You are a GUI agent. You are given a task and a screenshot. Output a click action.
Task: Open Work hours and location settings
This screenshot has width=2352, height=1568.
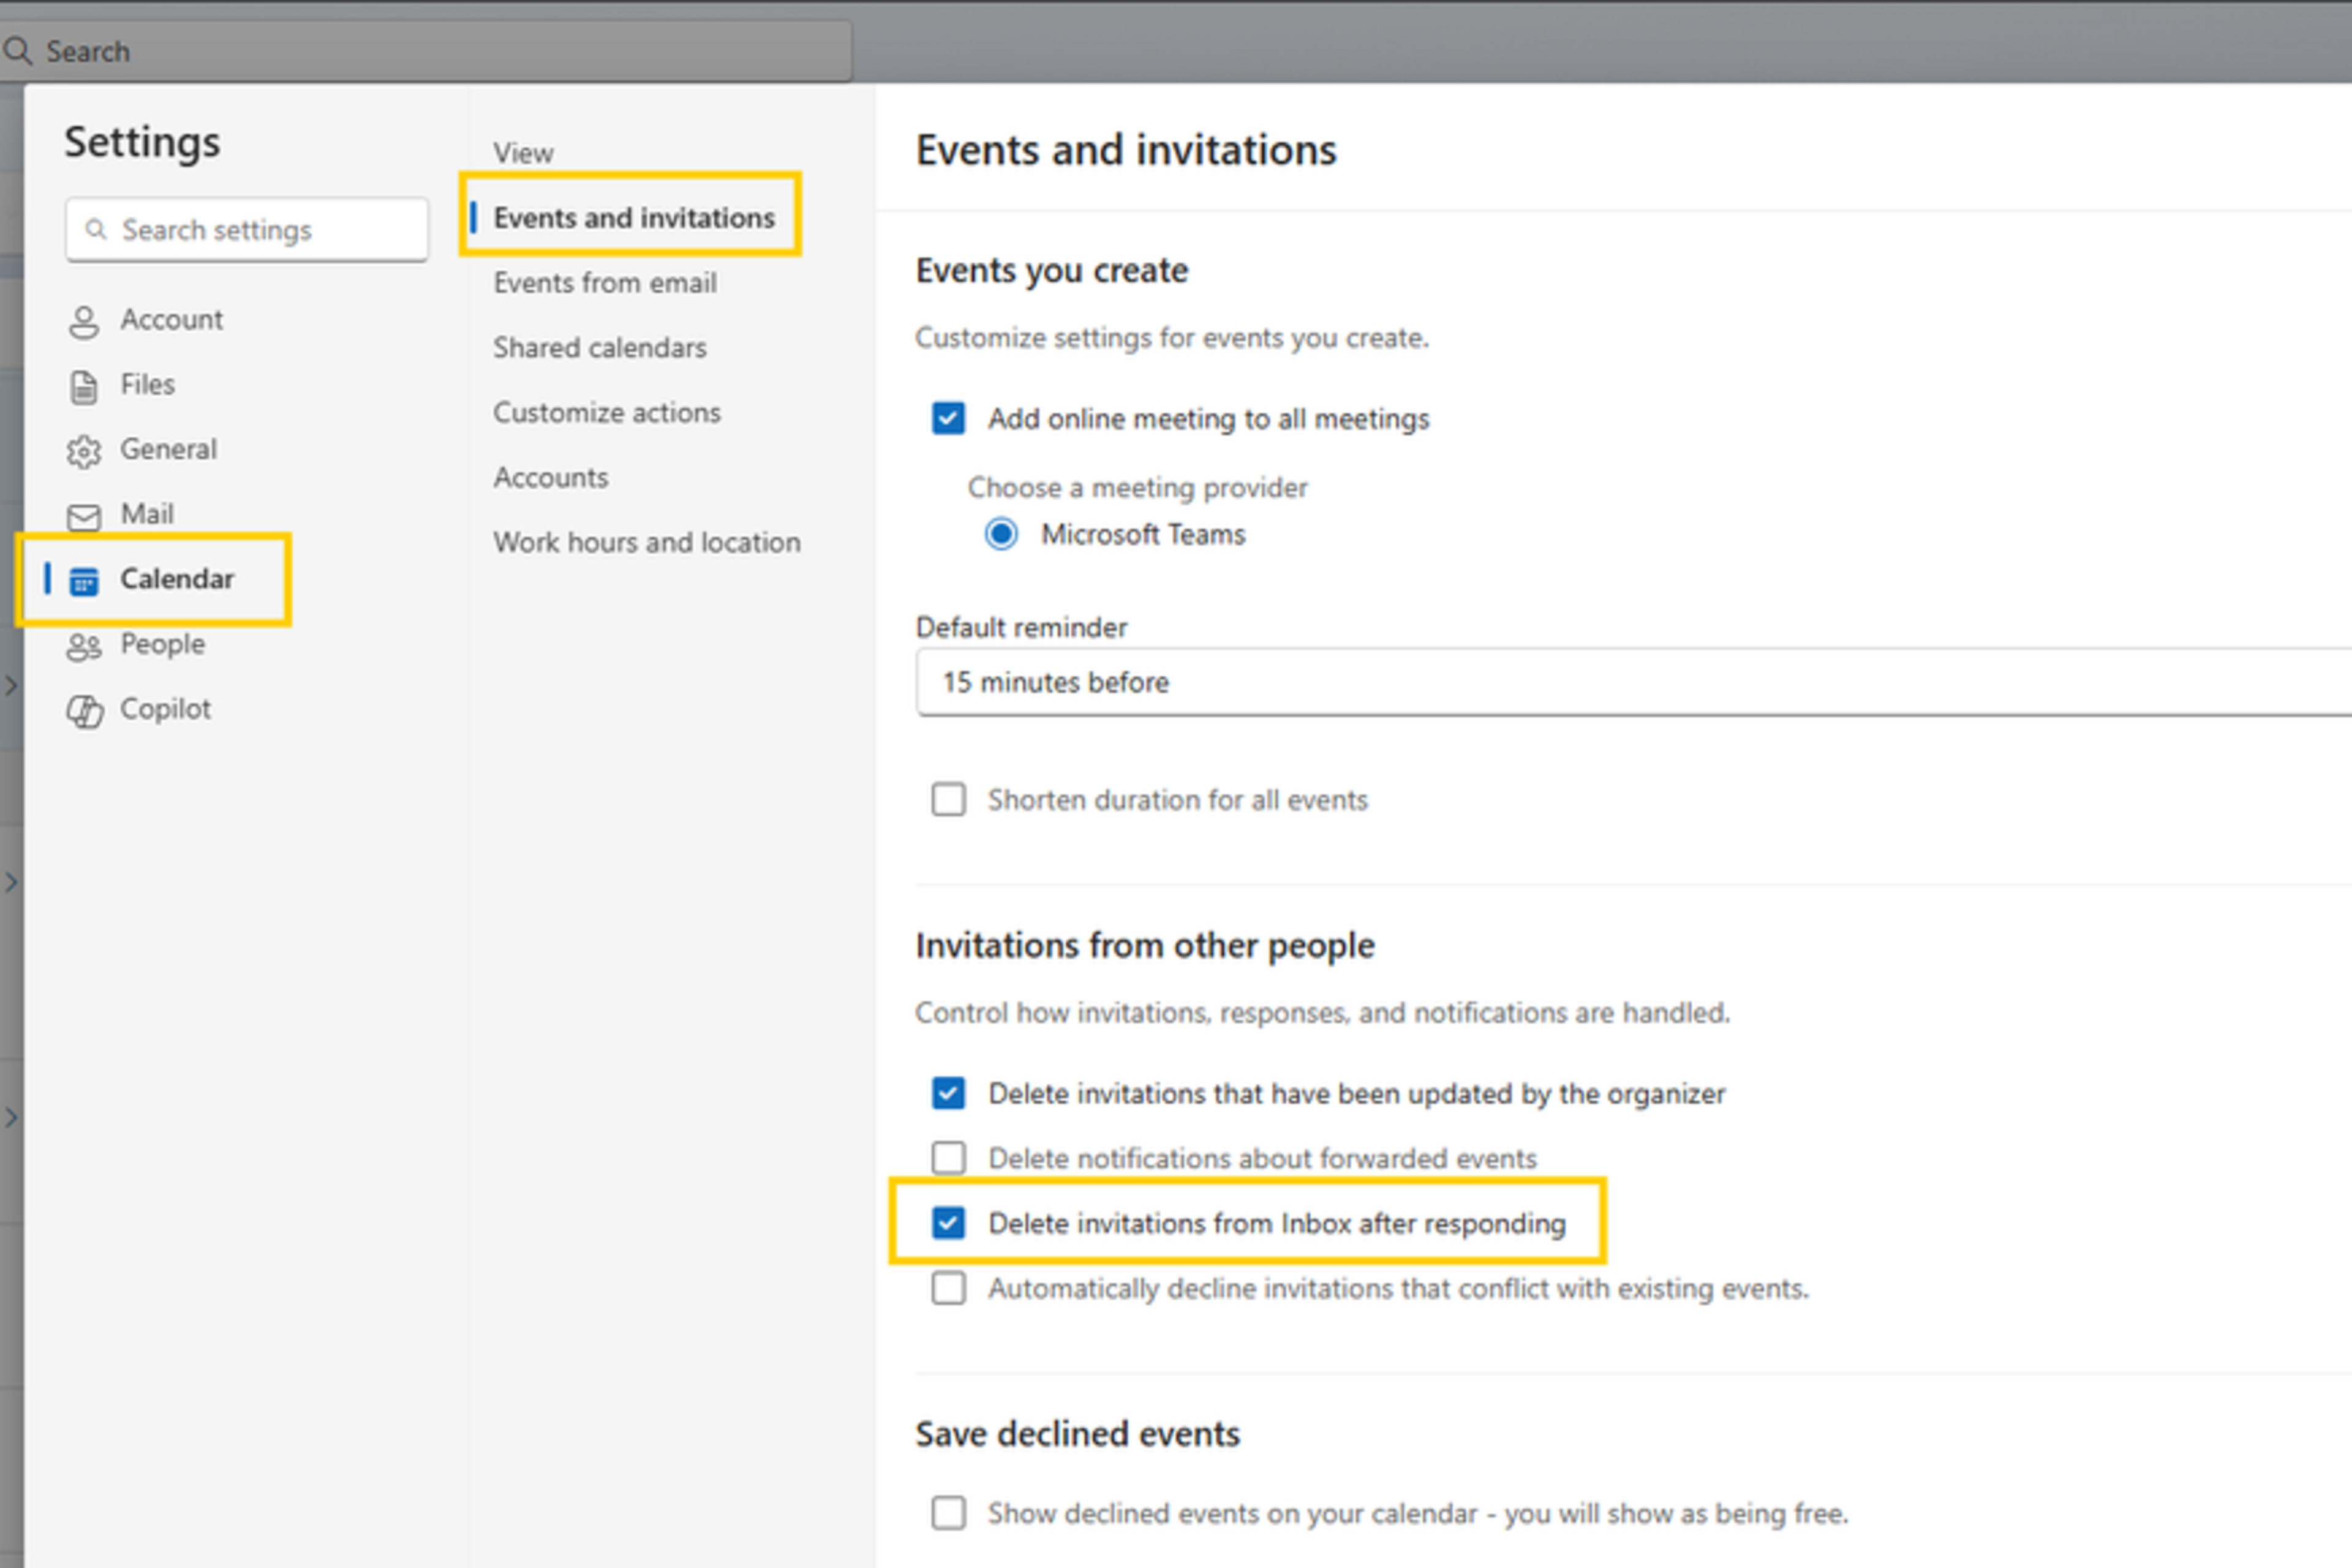tap(647, 543)
